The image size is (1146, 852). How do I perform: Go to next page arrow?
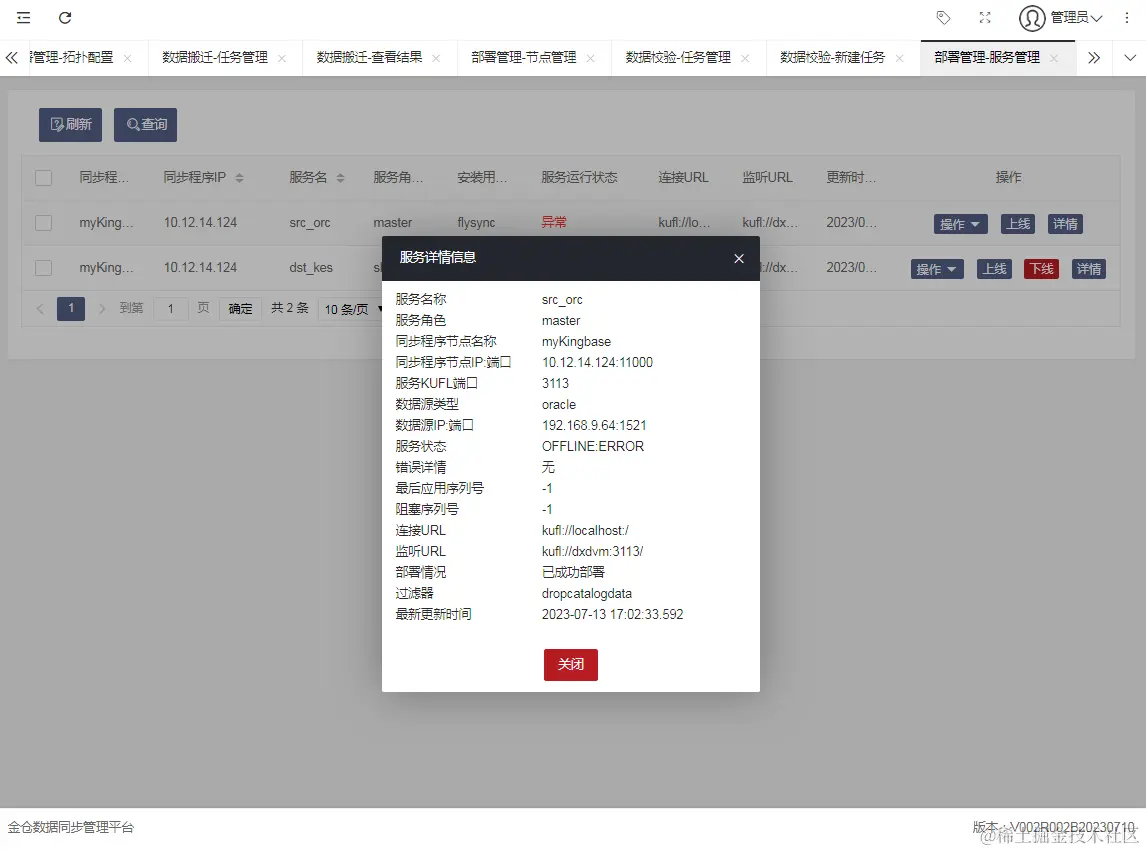102,309
